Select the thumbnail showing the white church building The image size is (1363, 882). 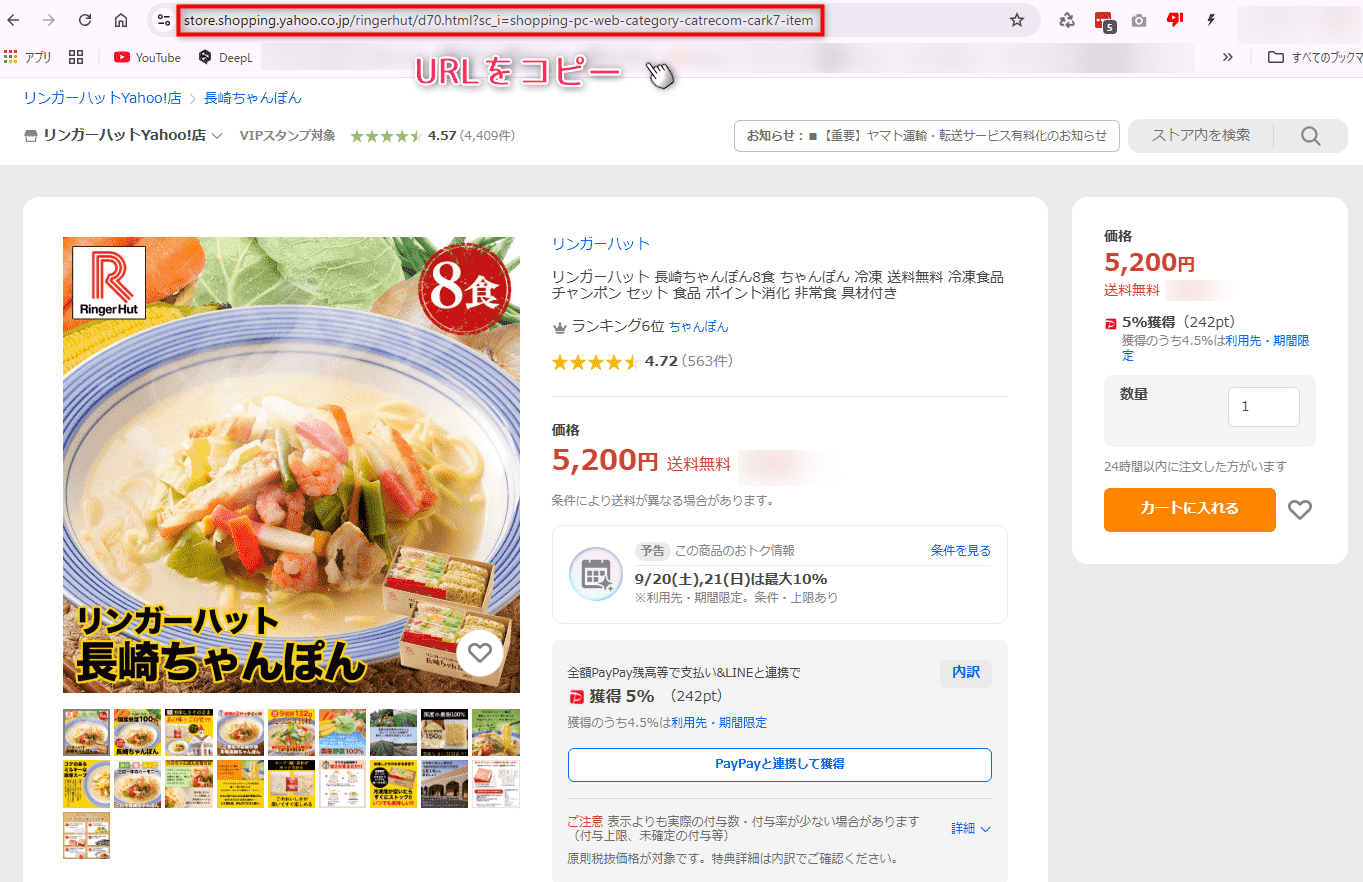pos(188,733)
